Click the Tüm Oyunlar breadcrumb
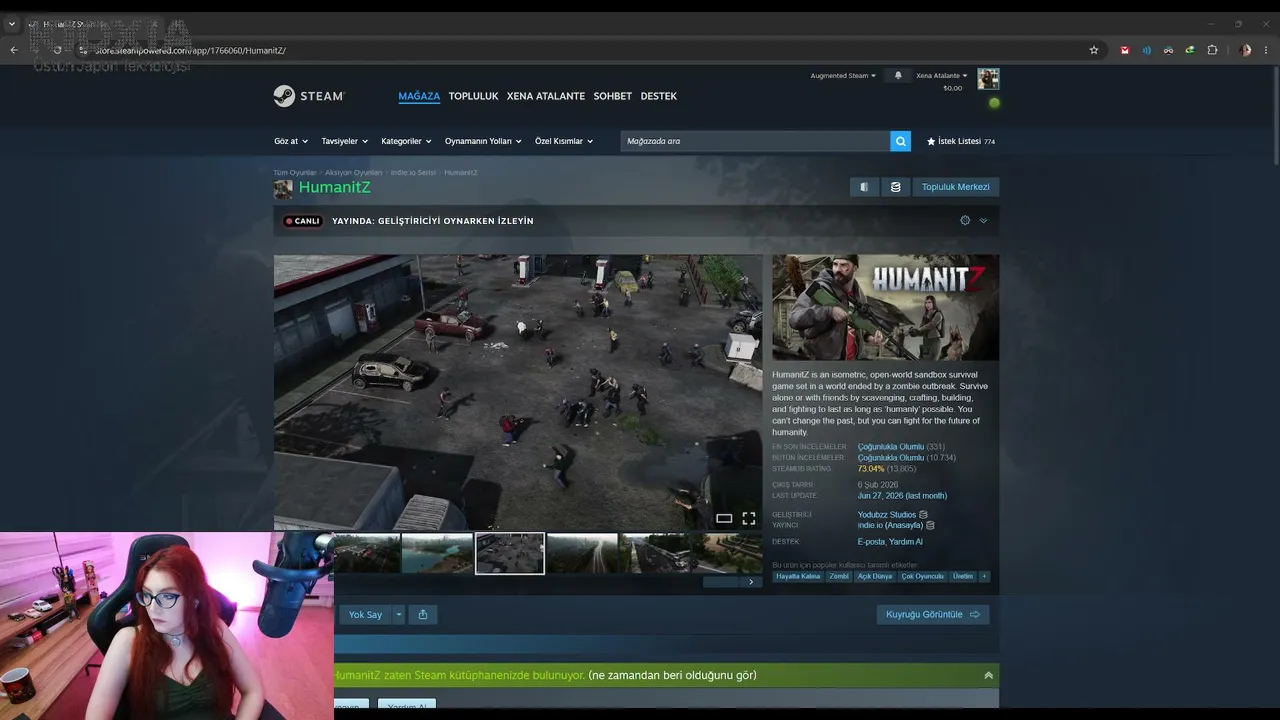The width and height of the screenshot is (1280, 720). point(295,172)
